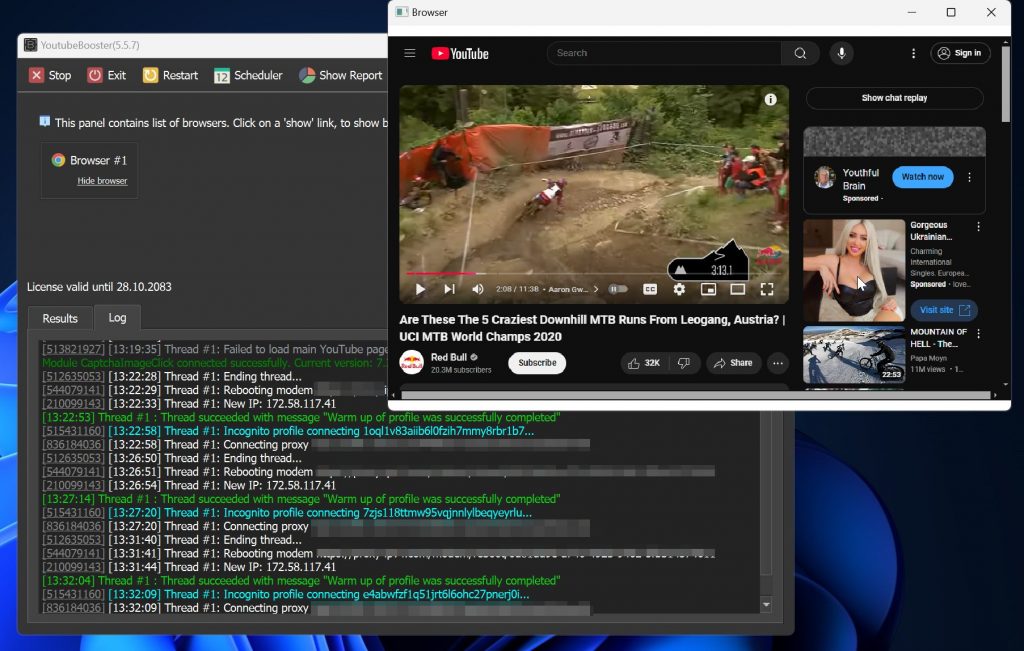Start voice search with microphone icon
The image size is (1024, 651).
tap(841, 53)
